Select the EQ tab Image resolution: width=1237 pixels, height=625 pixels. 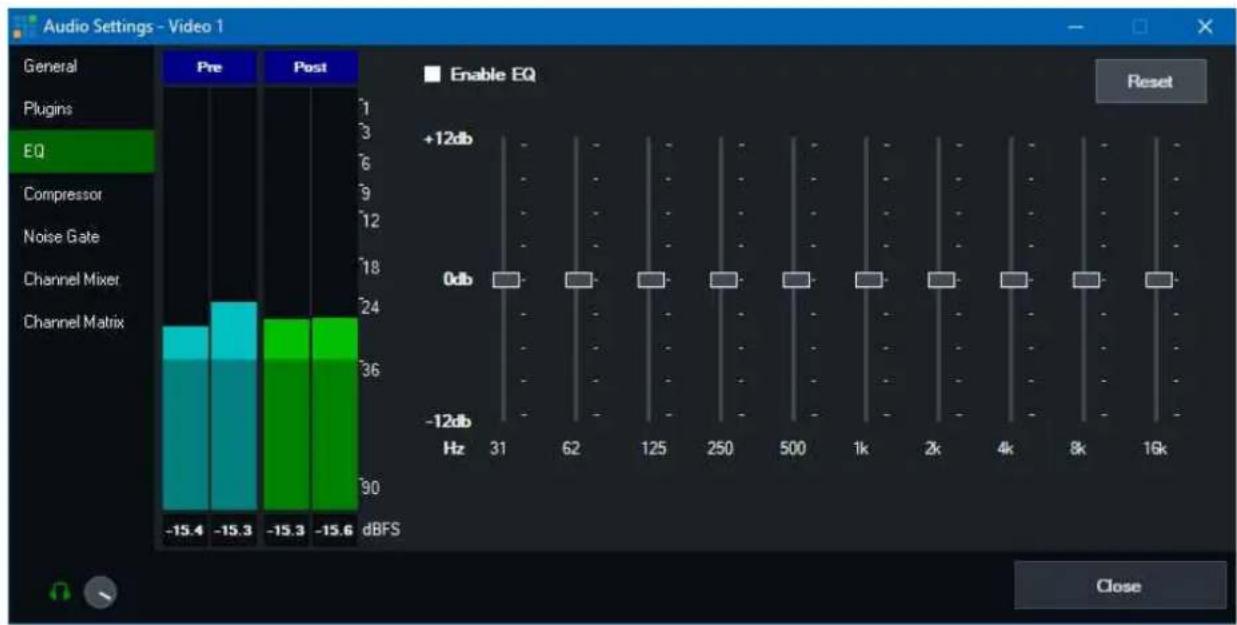(x=81, y=151)
